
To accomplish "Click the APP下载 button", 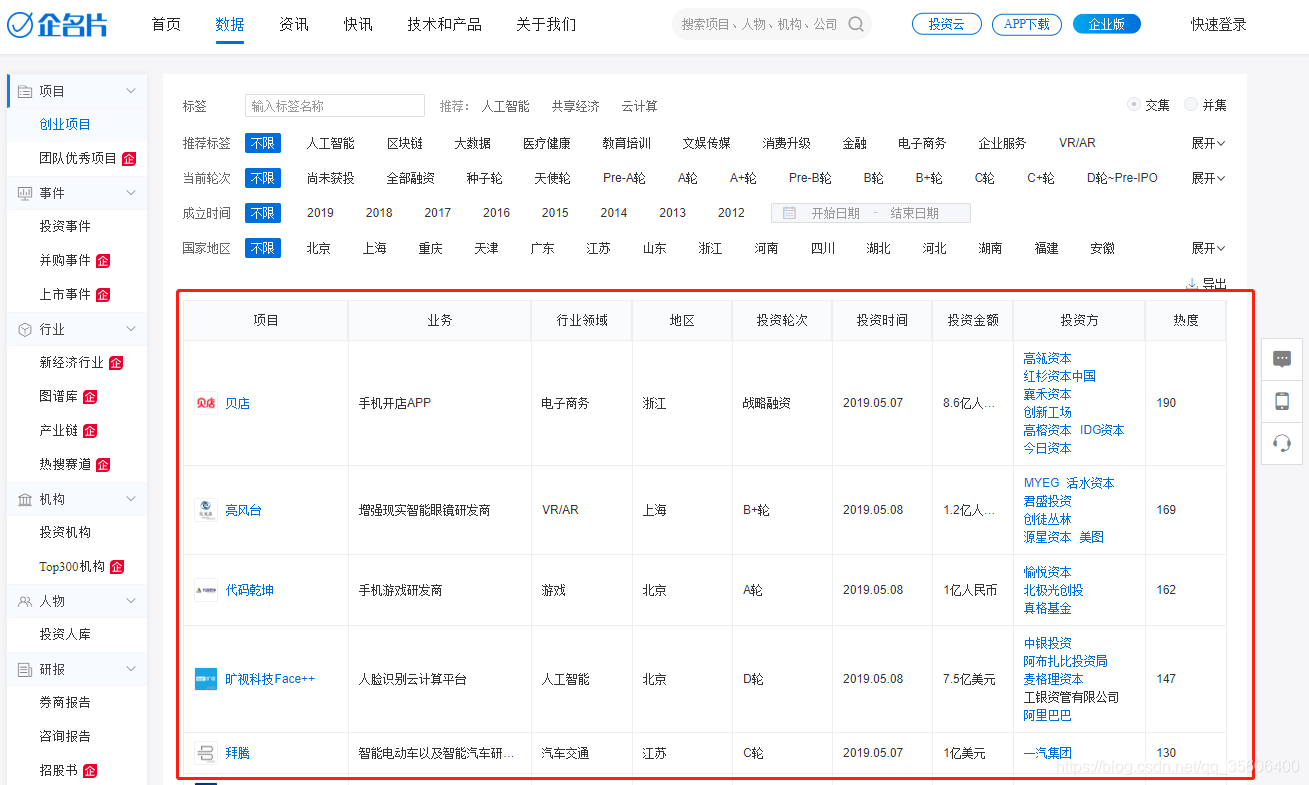I will point(1026,22).
